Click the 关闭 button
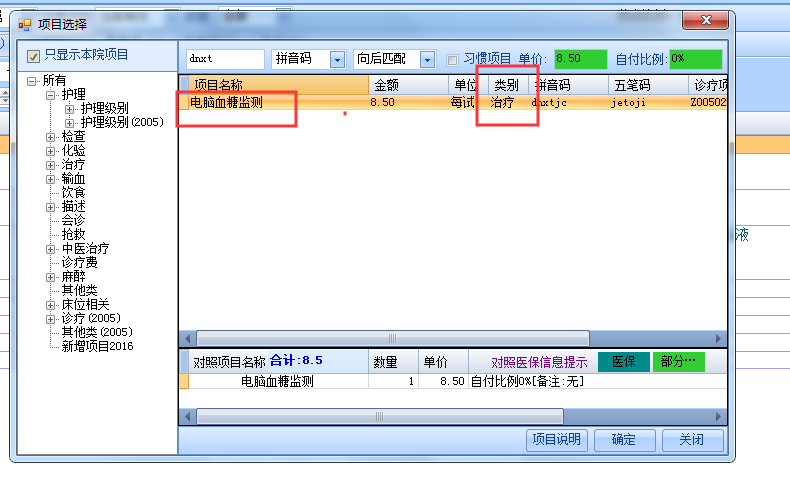790x494 pixels. (692, 440)
